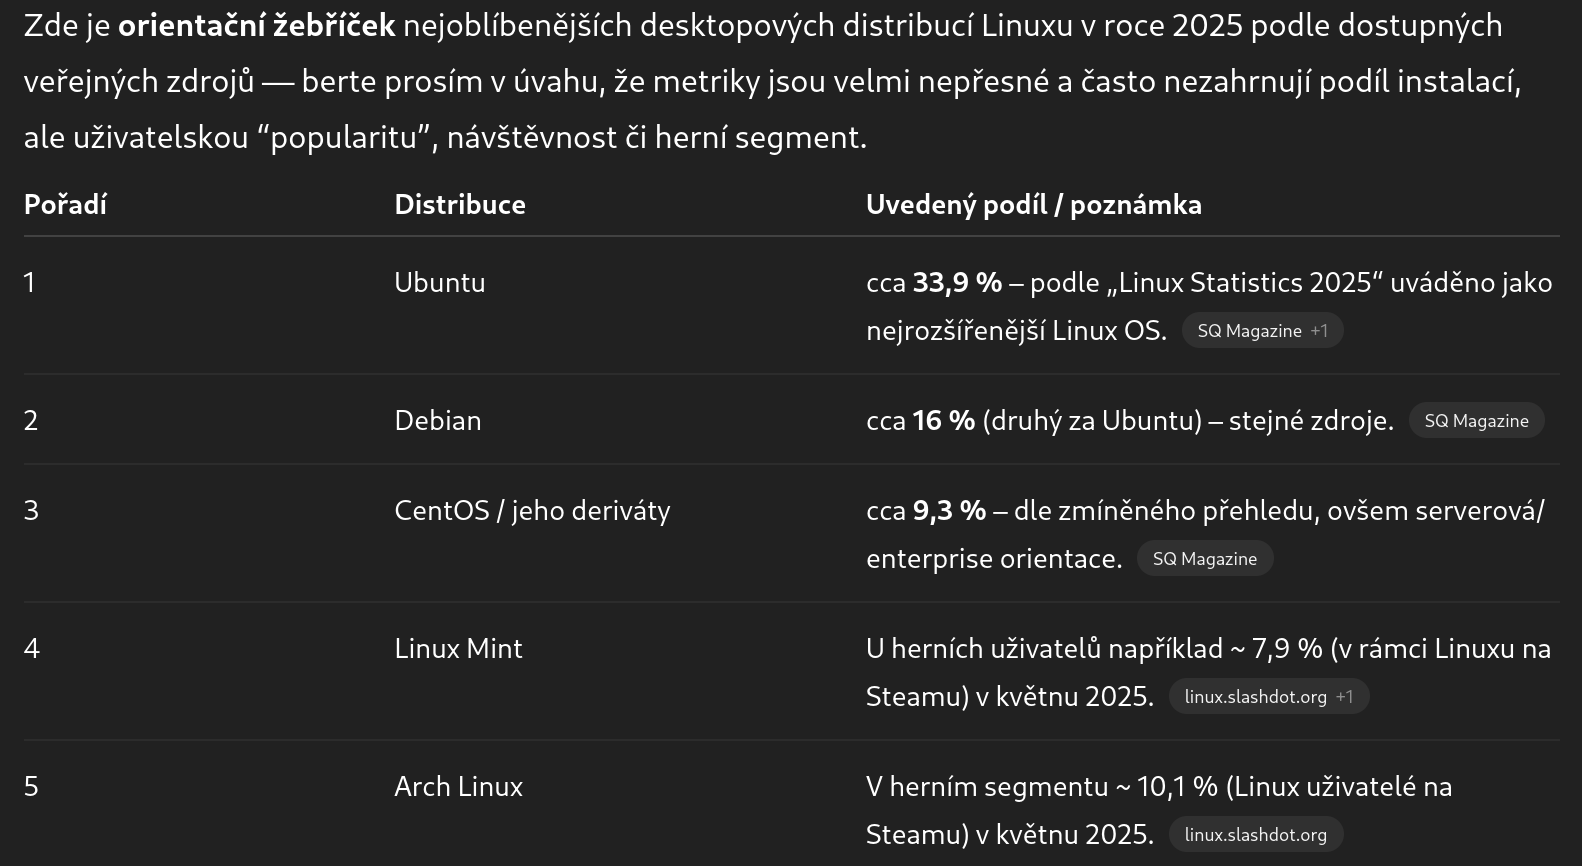1582x866 pixels.
Task: Select the Ubuntu distribution cell
Action: click(440, 283)
